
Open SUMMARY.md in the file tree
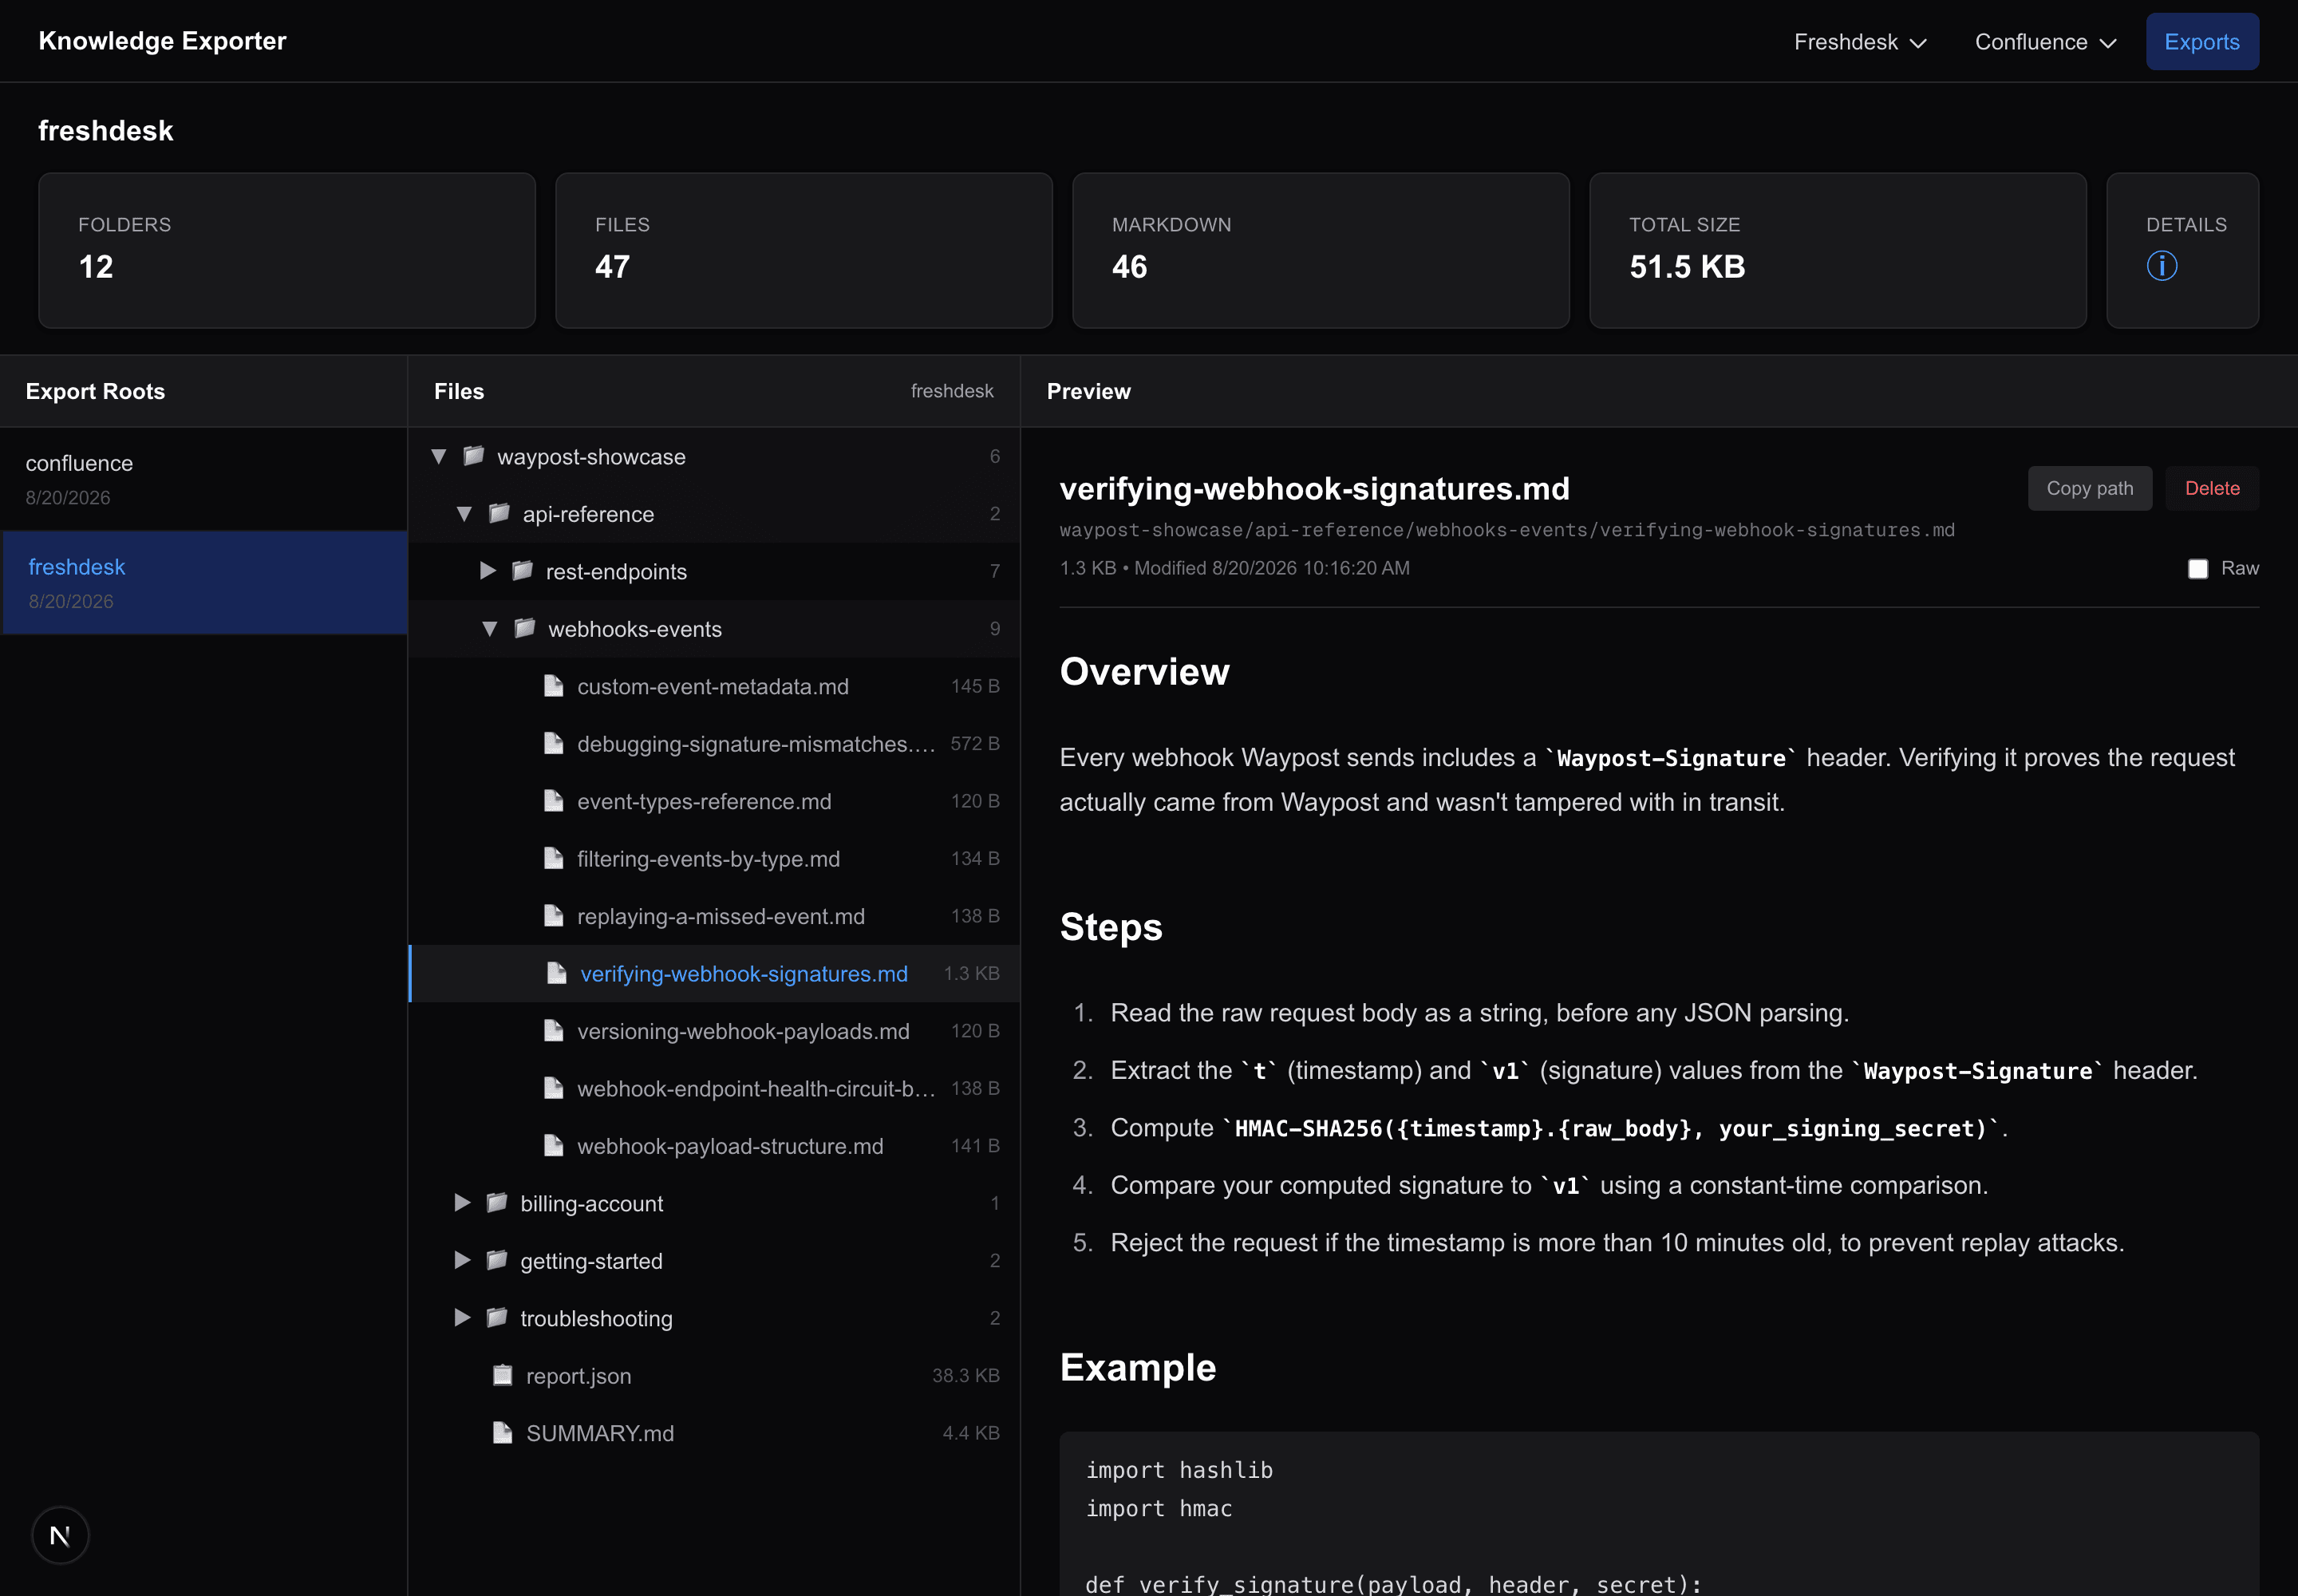[713, 1433]
